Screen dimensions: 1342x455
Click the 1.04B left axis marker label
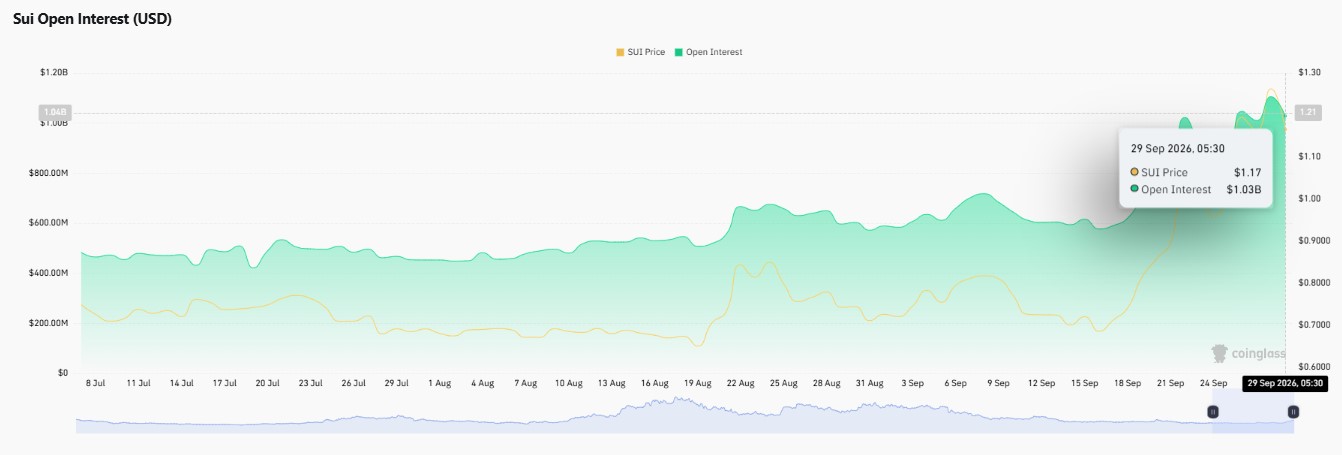(x=54, y=112)
